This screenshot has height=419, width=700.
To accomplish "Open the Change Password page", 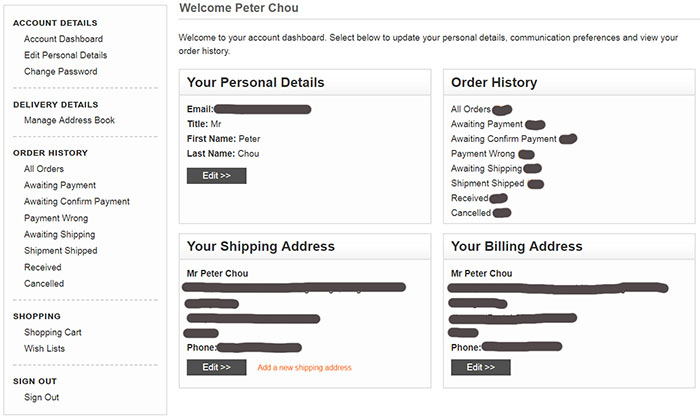I will click(61, 72).
